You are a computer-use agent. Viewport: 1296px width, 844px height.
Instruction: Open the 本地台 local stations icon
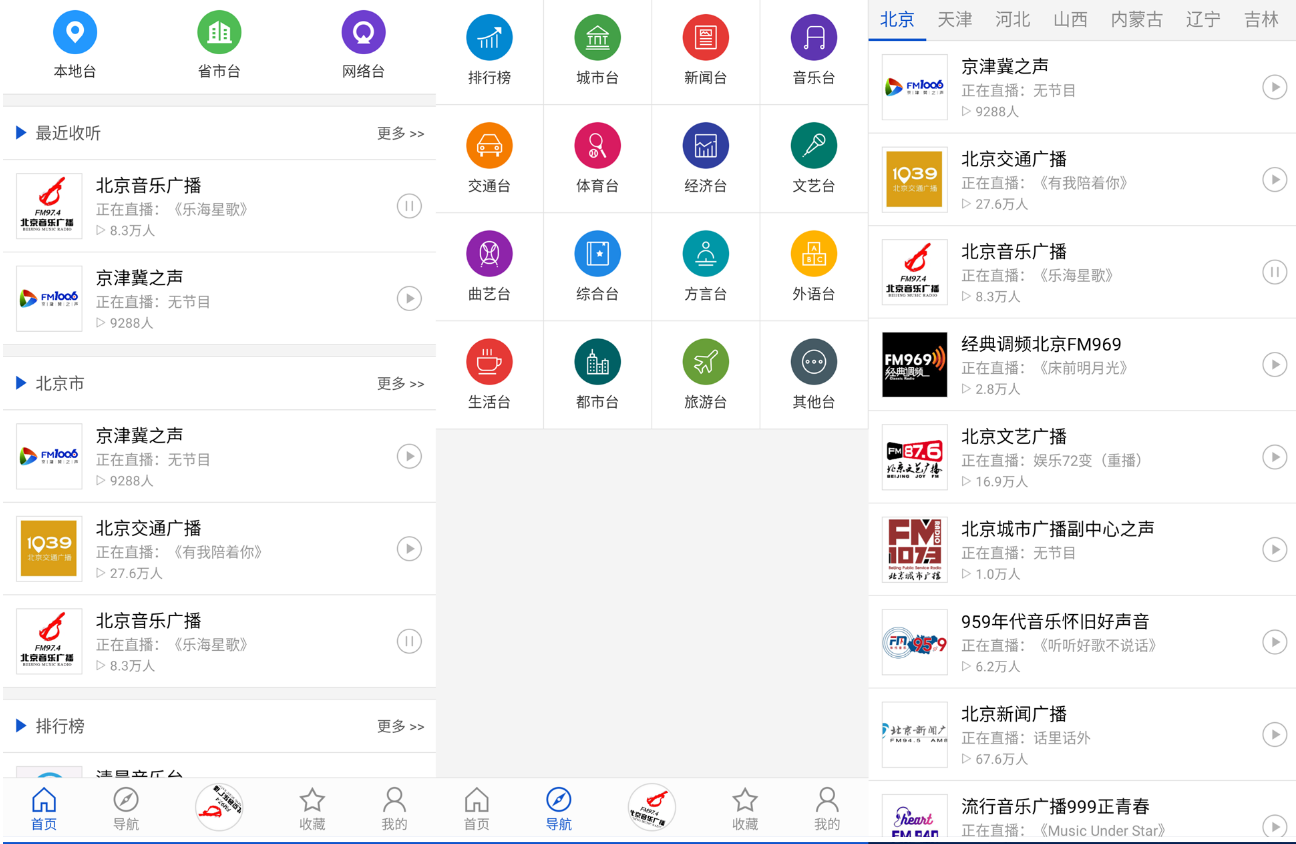tap(75, 32)
